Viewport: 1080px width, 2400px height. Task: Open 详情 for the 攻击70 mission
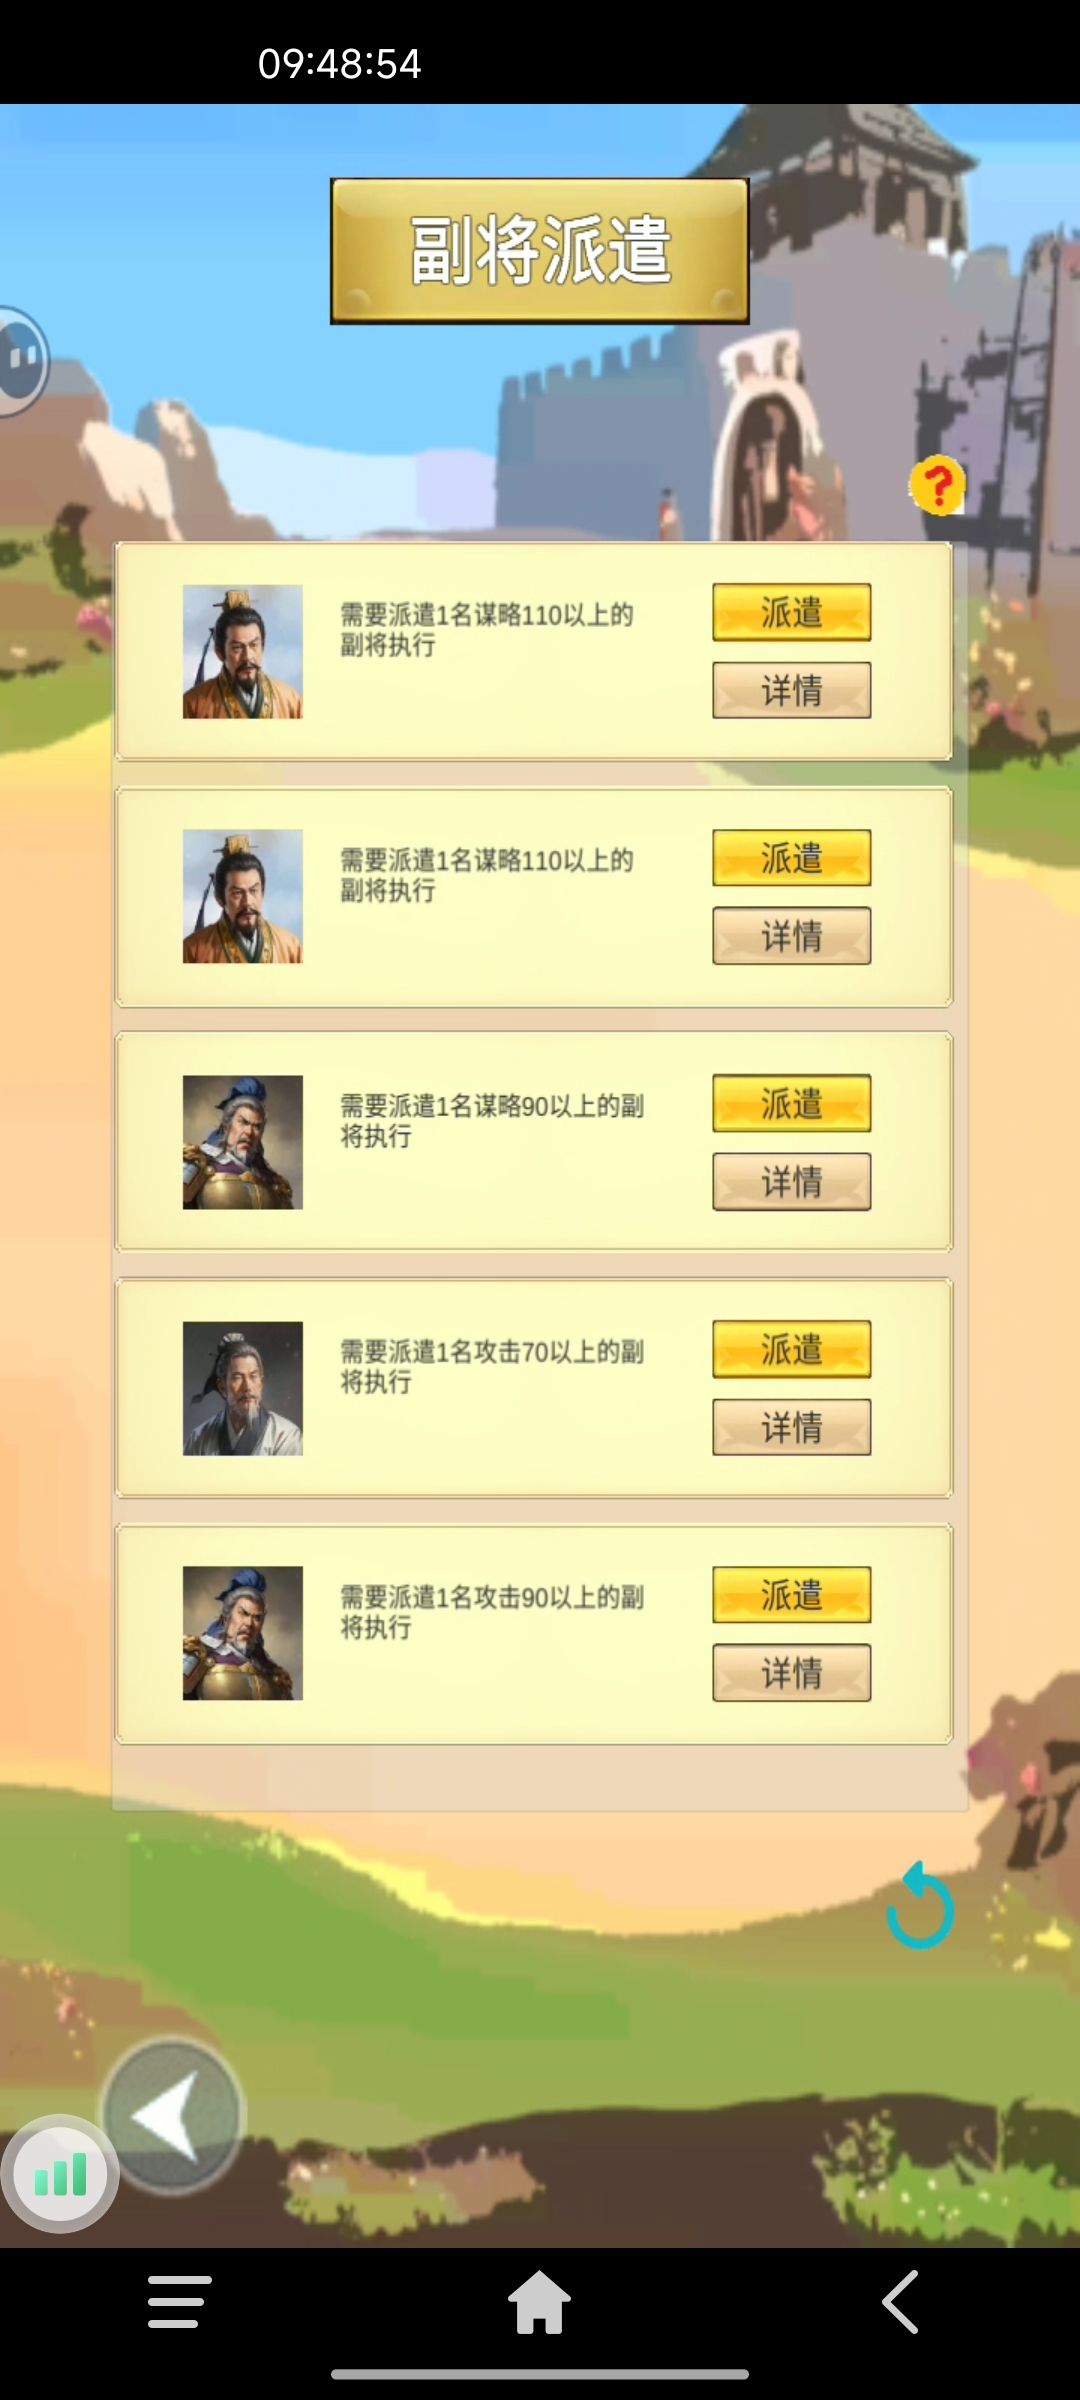click(x=792, y=1427)
